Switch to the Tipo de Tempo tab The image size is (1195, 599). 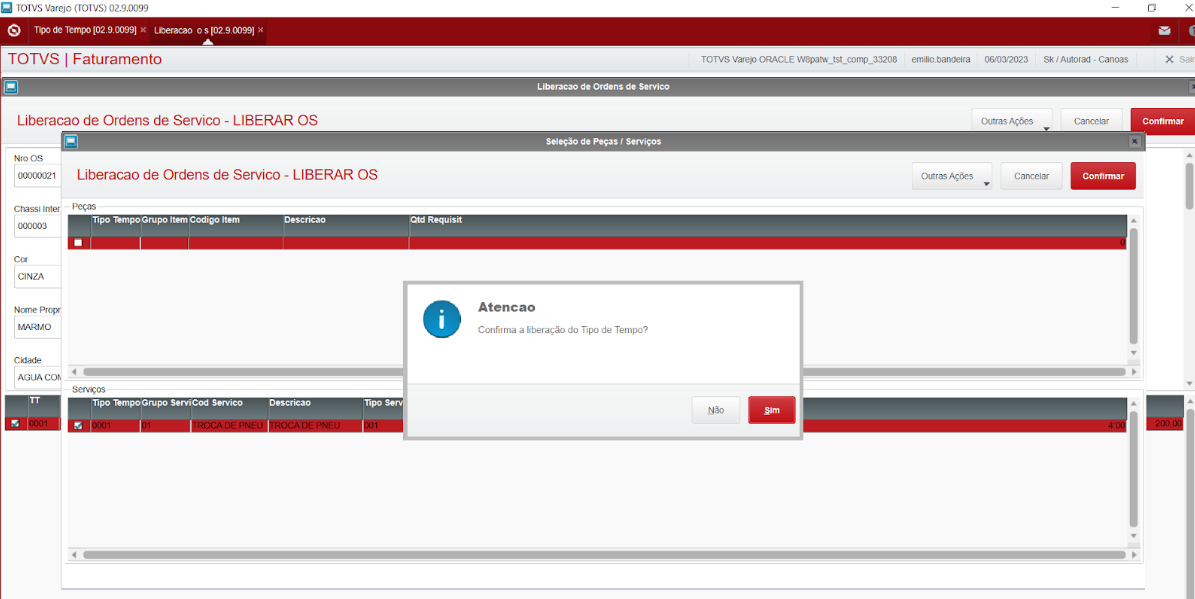tap(85, 30)
